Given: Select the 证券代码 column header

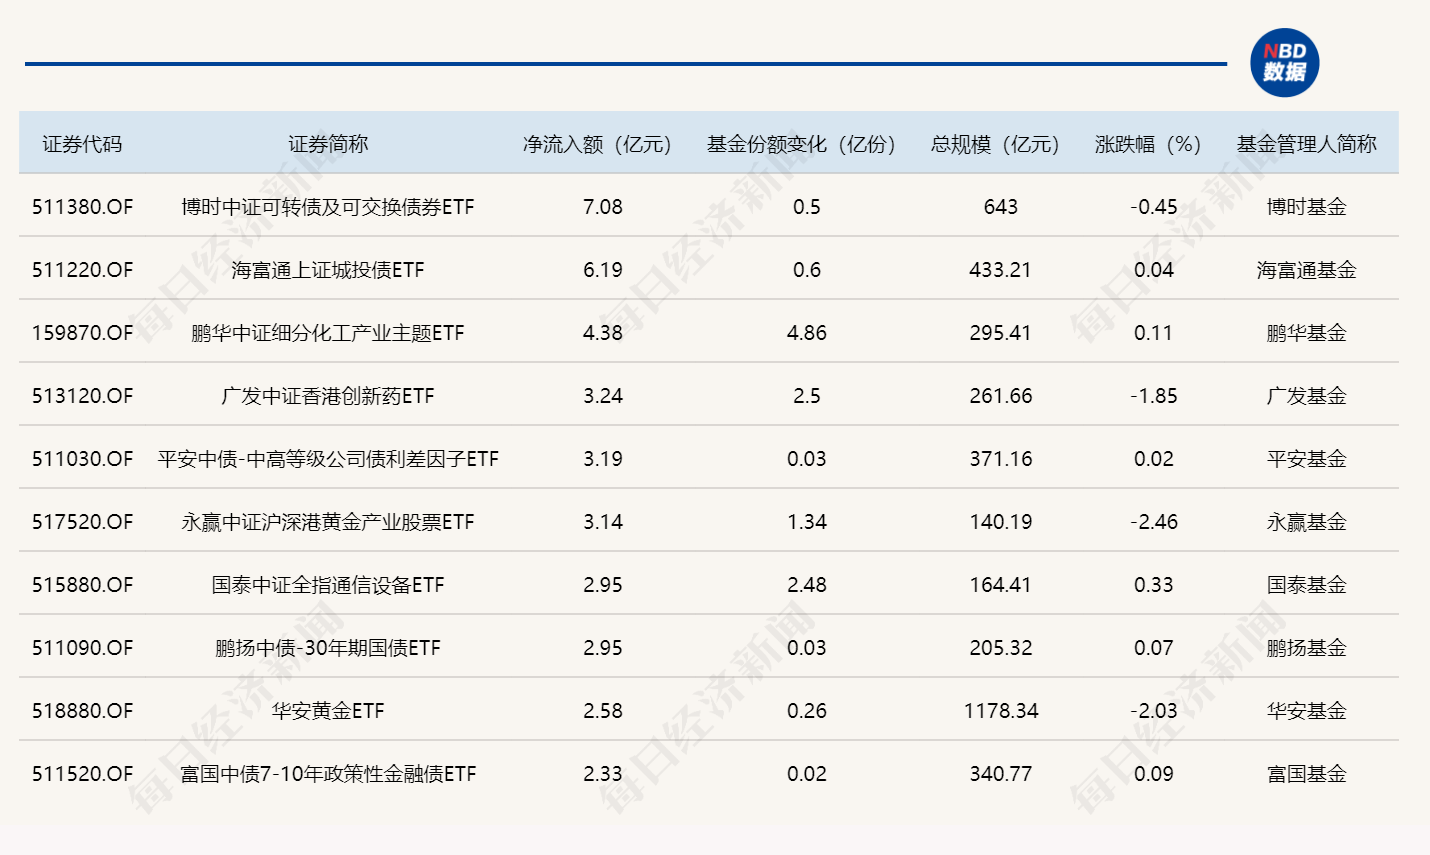Looking at the screenshot, I should coord(83,143).
